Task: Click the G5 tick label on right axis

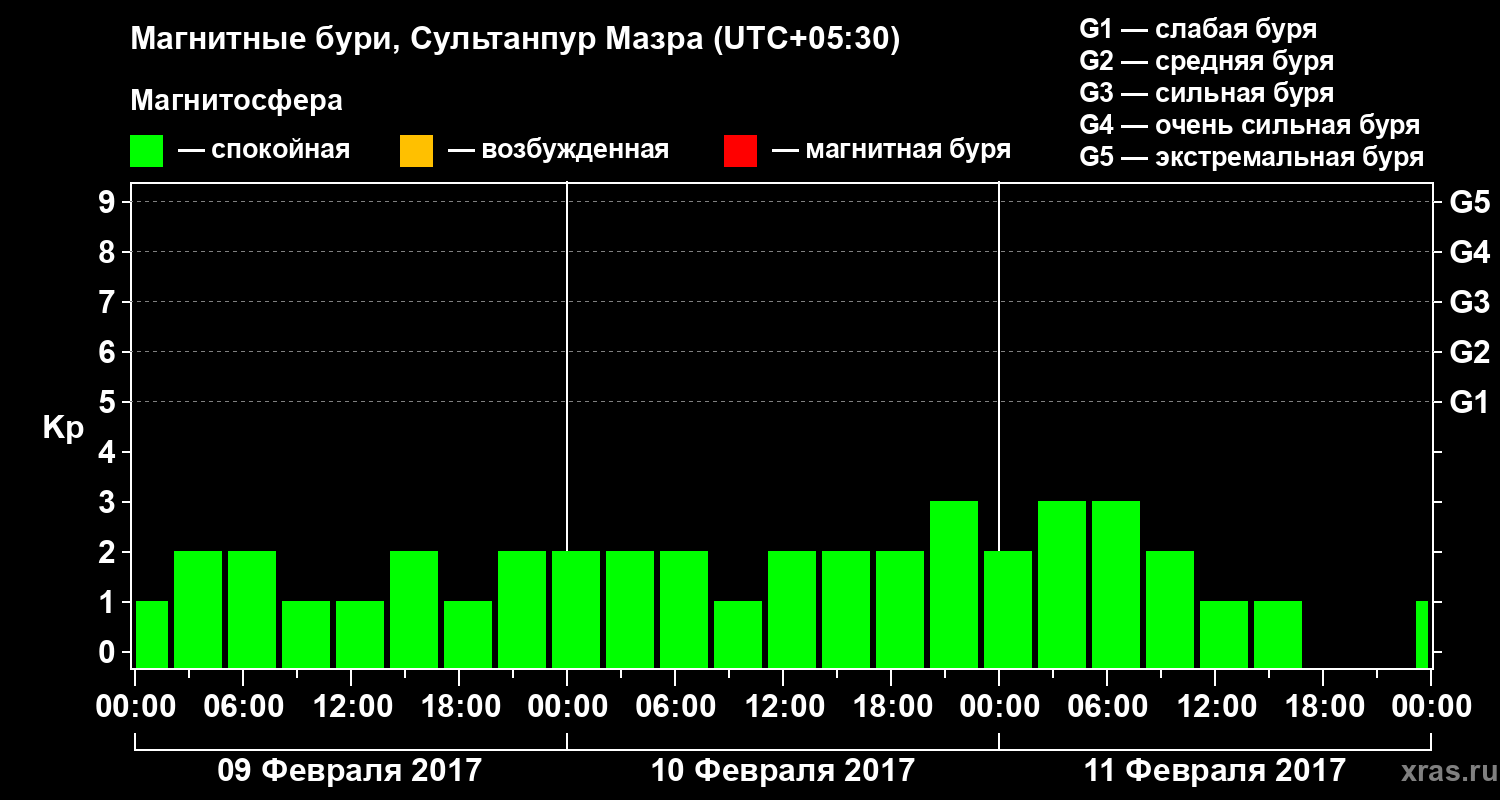Action: tap(1469, 202)
